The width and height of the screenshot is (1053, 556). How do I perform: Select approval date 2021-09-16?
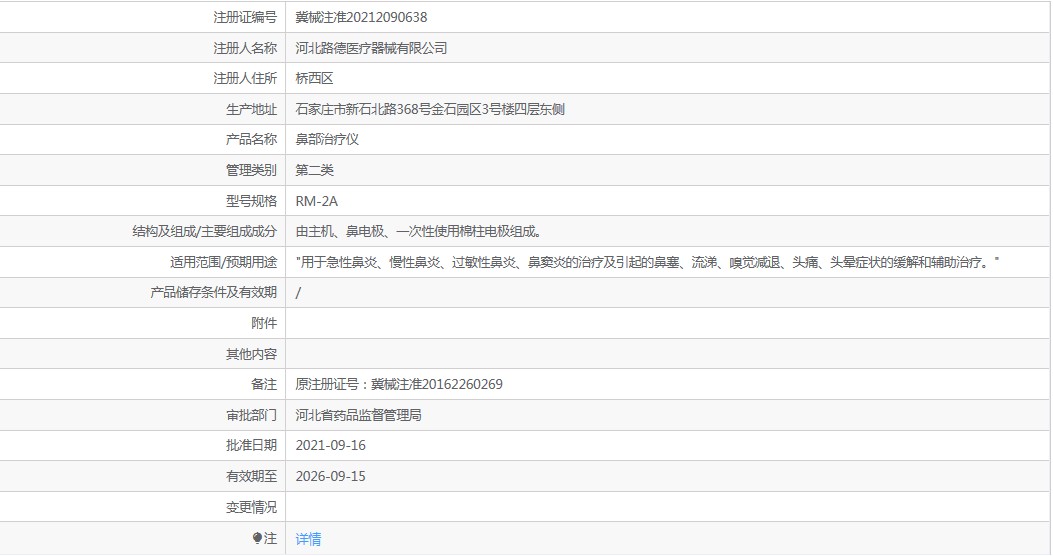coord(330,445)
